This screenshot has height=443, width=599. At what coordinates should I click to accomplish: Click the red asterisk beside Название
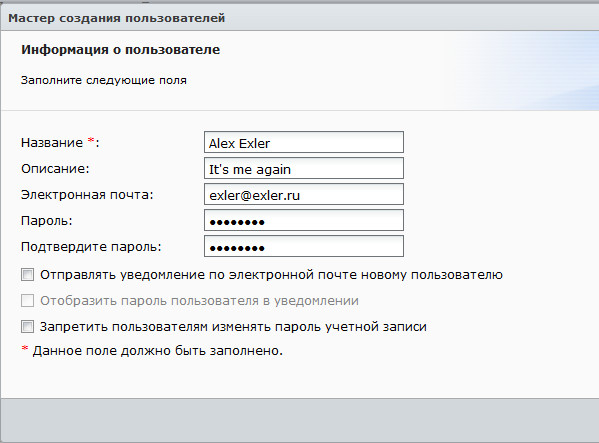coord(91,141)
